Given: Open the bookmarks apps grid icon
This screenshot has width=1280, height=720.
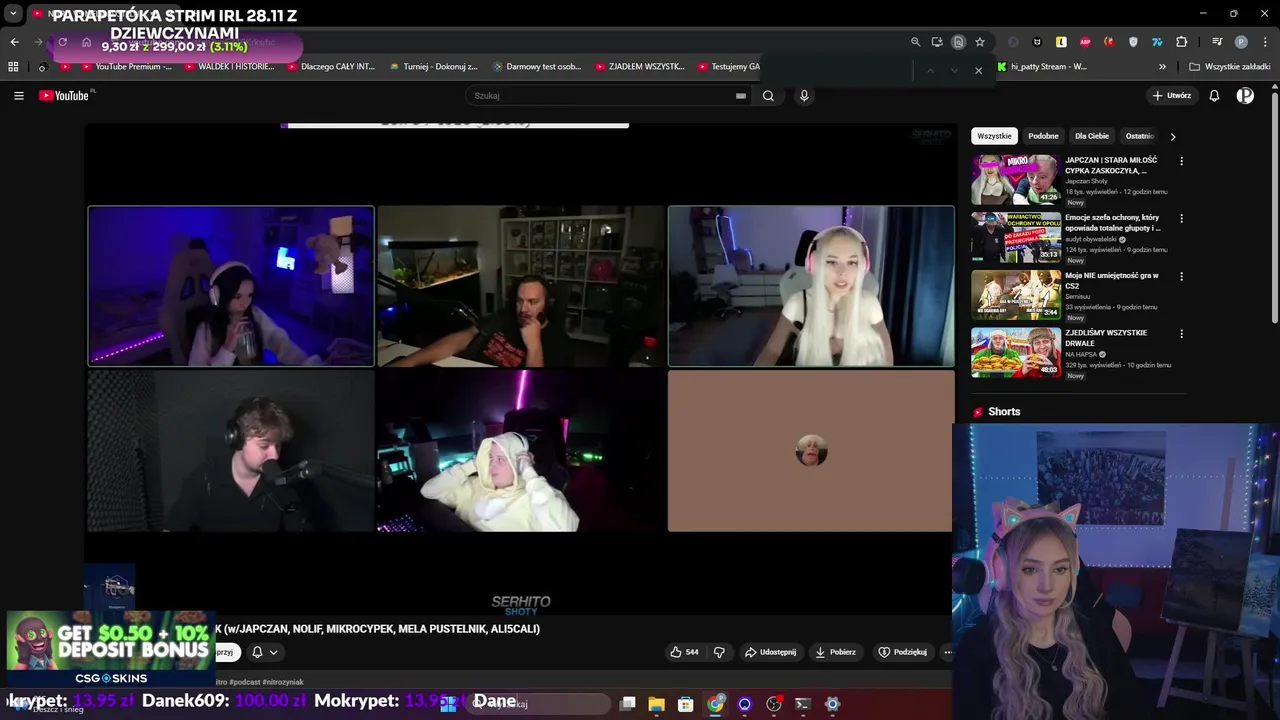Looking at the screenshot, I should click(x=13, y=67).
